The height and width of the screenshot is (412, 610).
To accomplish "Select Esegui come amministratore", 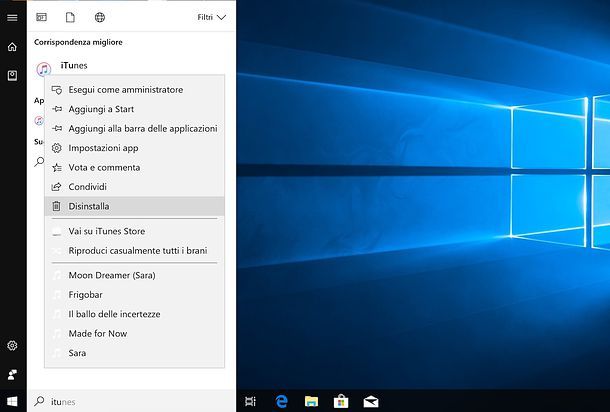I will point(134,89).
